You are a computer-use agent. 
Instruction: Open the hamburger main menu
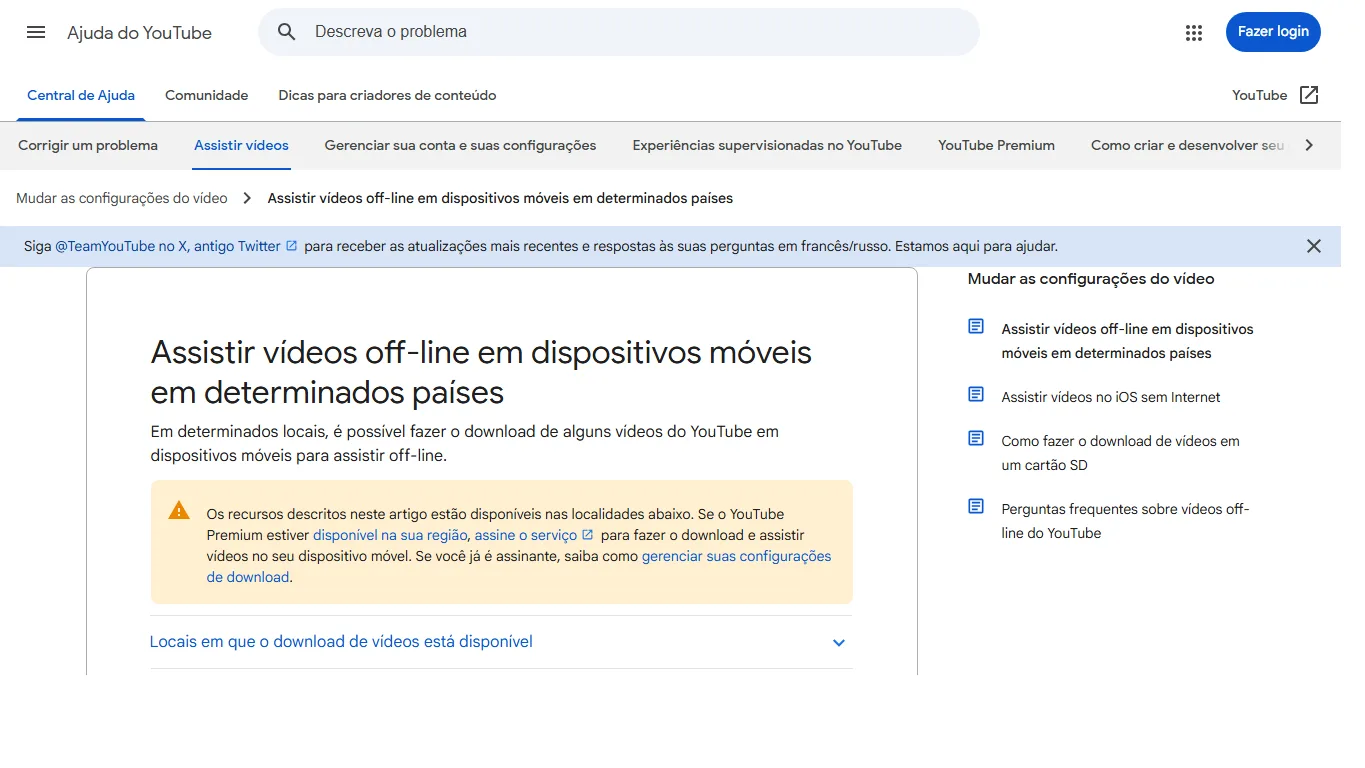(36, 32)
